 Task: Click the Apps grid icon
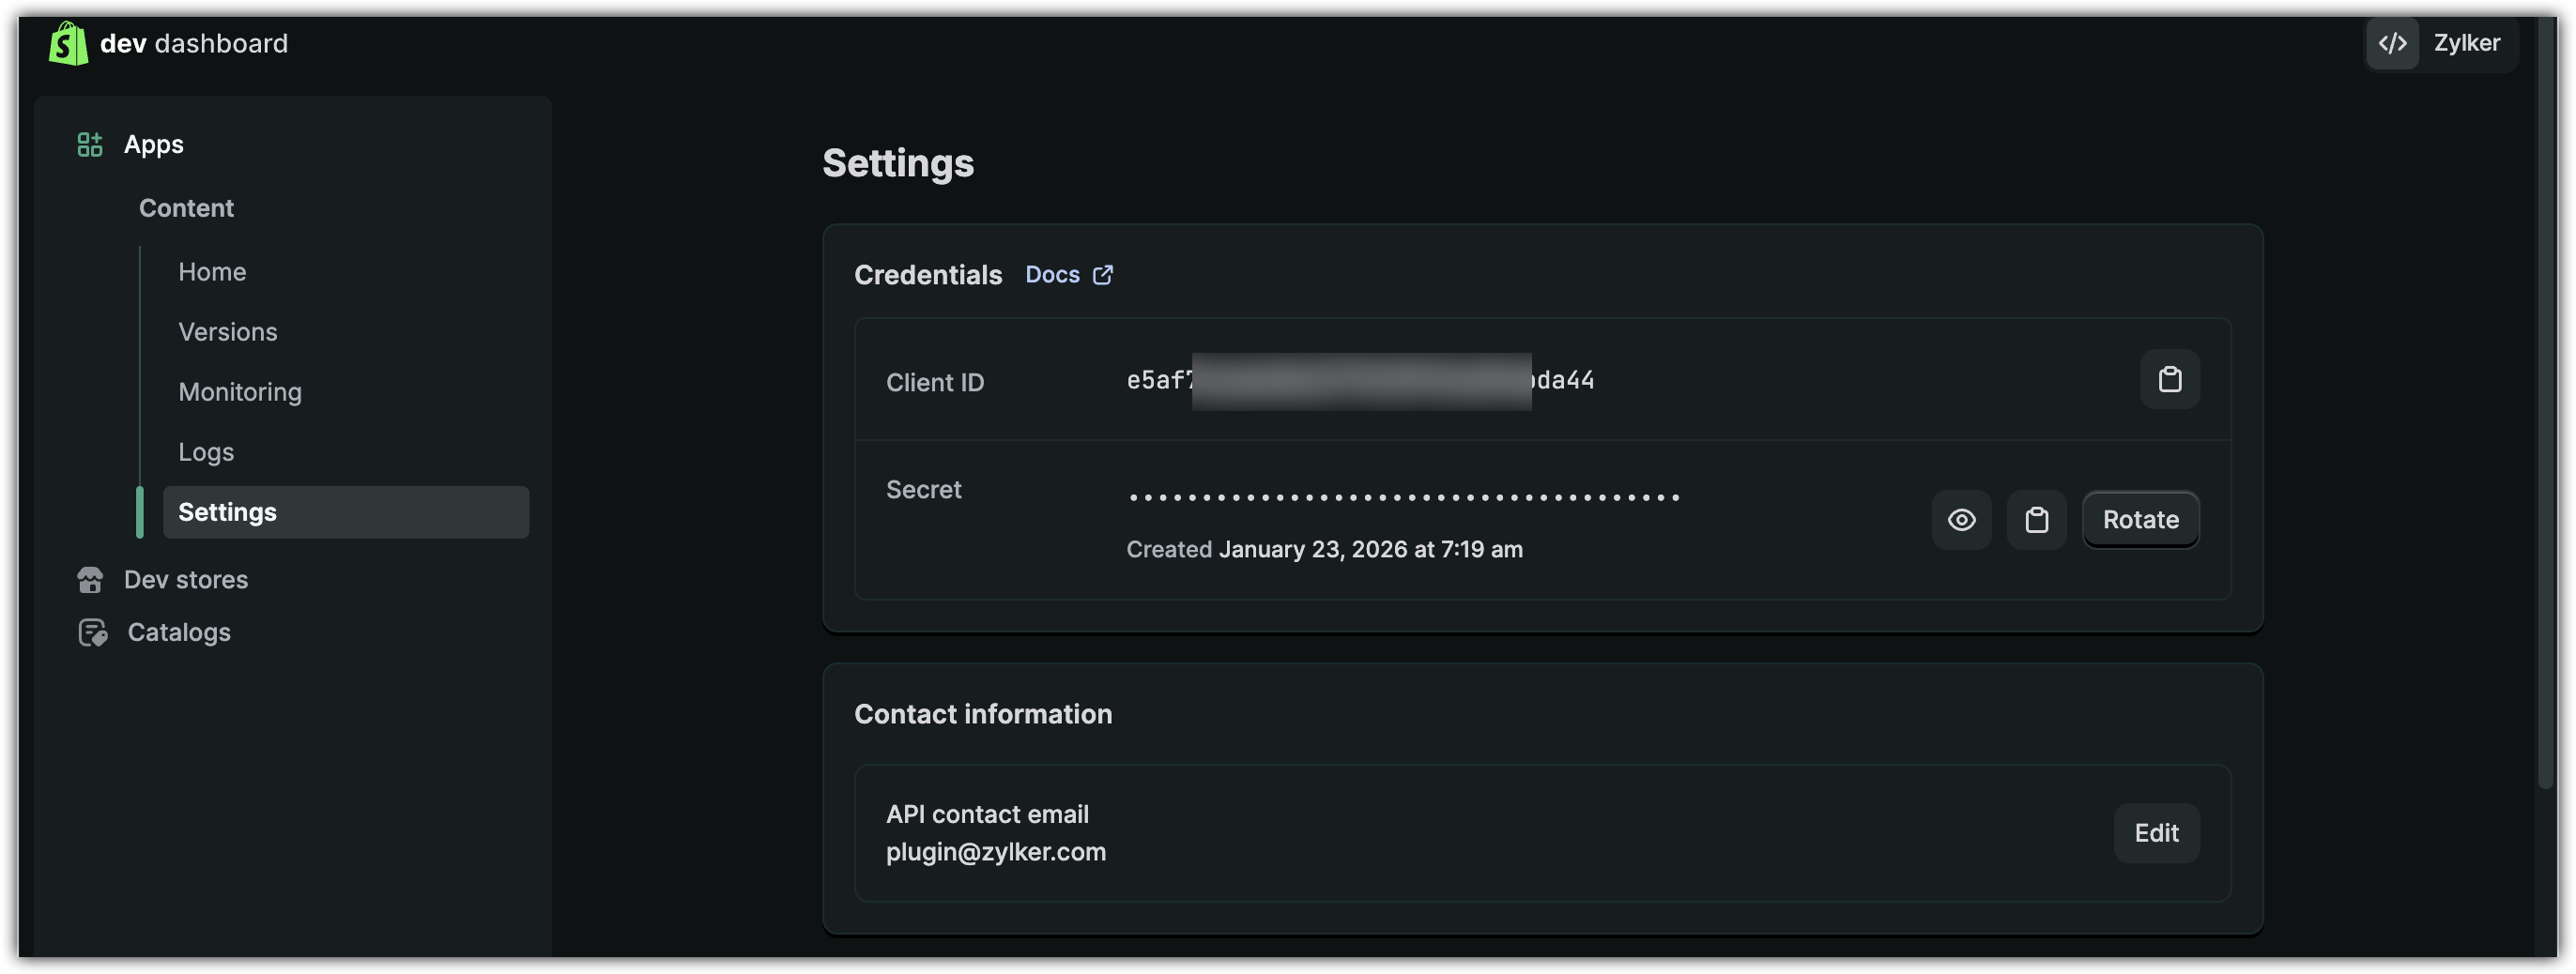coord(90,145)
